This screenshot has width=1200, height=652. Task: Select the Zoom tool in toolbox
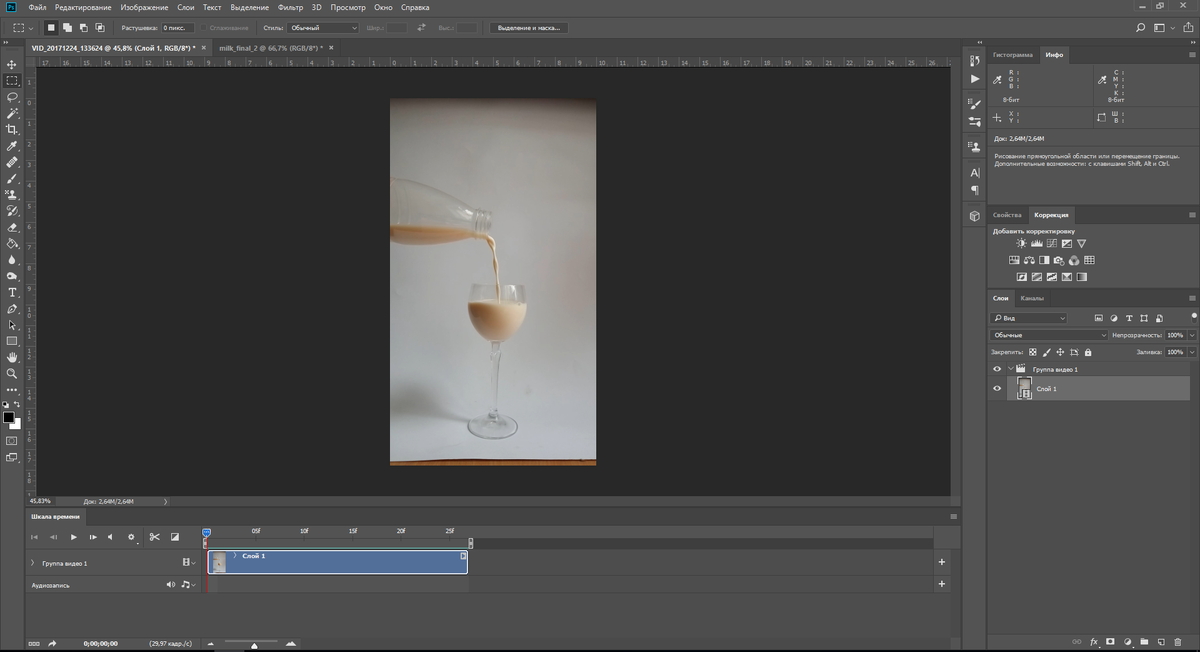[12, 373]
